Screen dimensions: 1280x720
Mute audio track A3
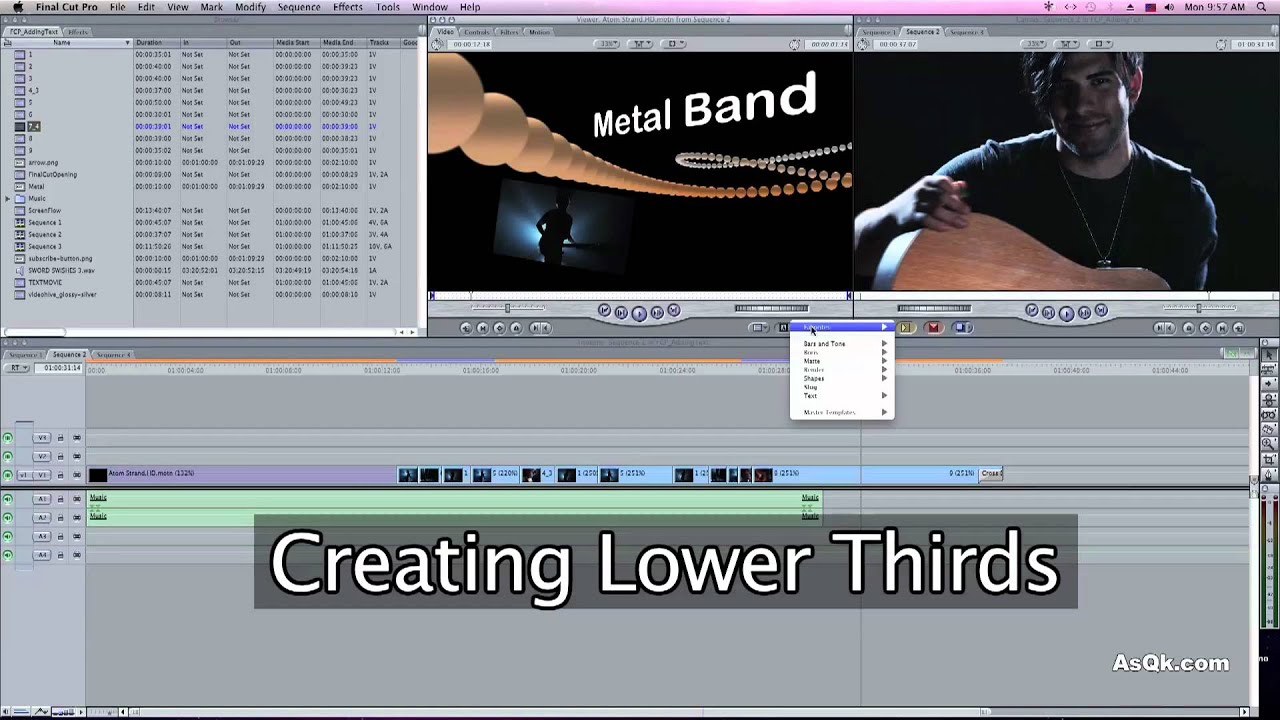[x=8, y=536]
